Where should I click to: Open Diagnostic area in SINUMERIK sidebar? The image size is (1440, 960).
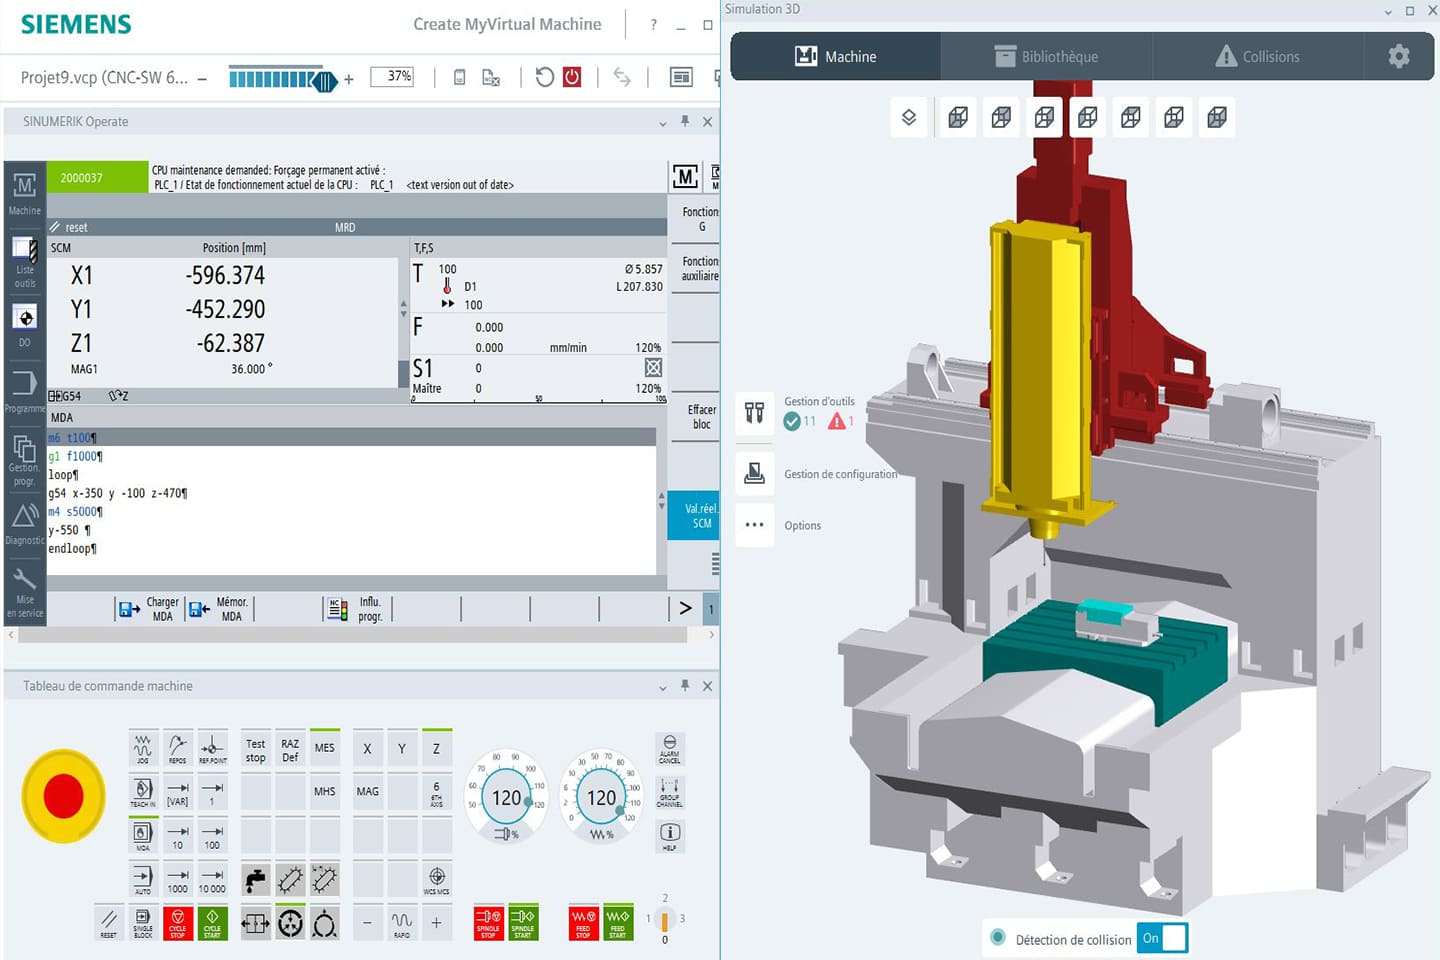point(25,523)
